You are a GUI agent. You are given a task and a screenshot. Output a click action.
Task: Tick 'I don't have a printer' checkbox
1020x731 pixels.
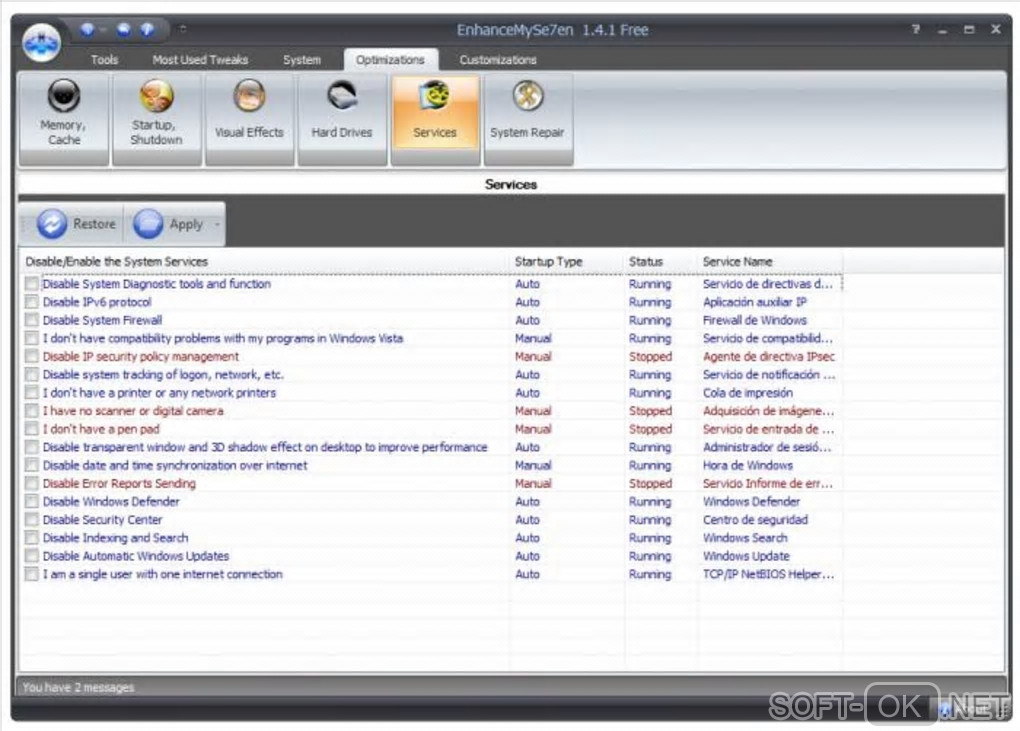31,393
